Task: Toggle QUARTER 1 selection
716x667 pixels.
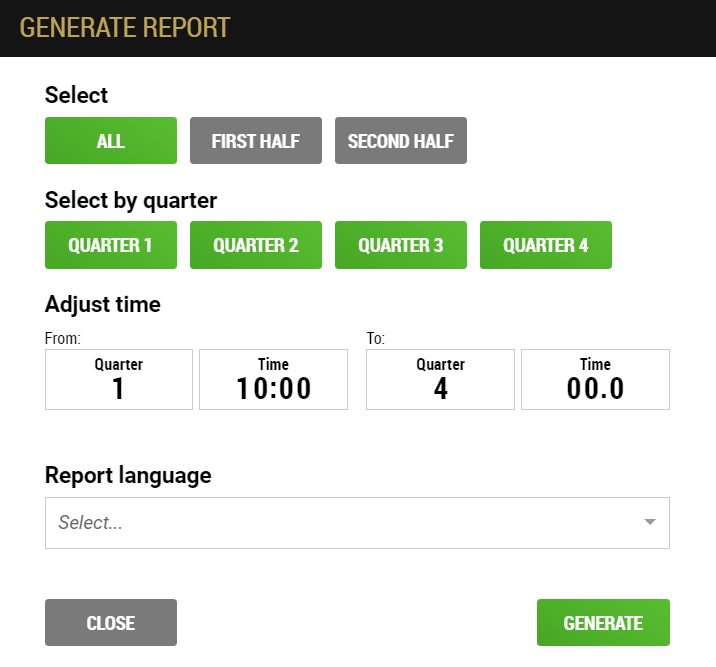Action: pyautogui.click(x=111, y=245)
